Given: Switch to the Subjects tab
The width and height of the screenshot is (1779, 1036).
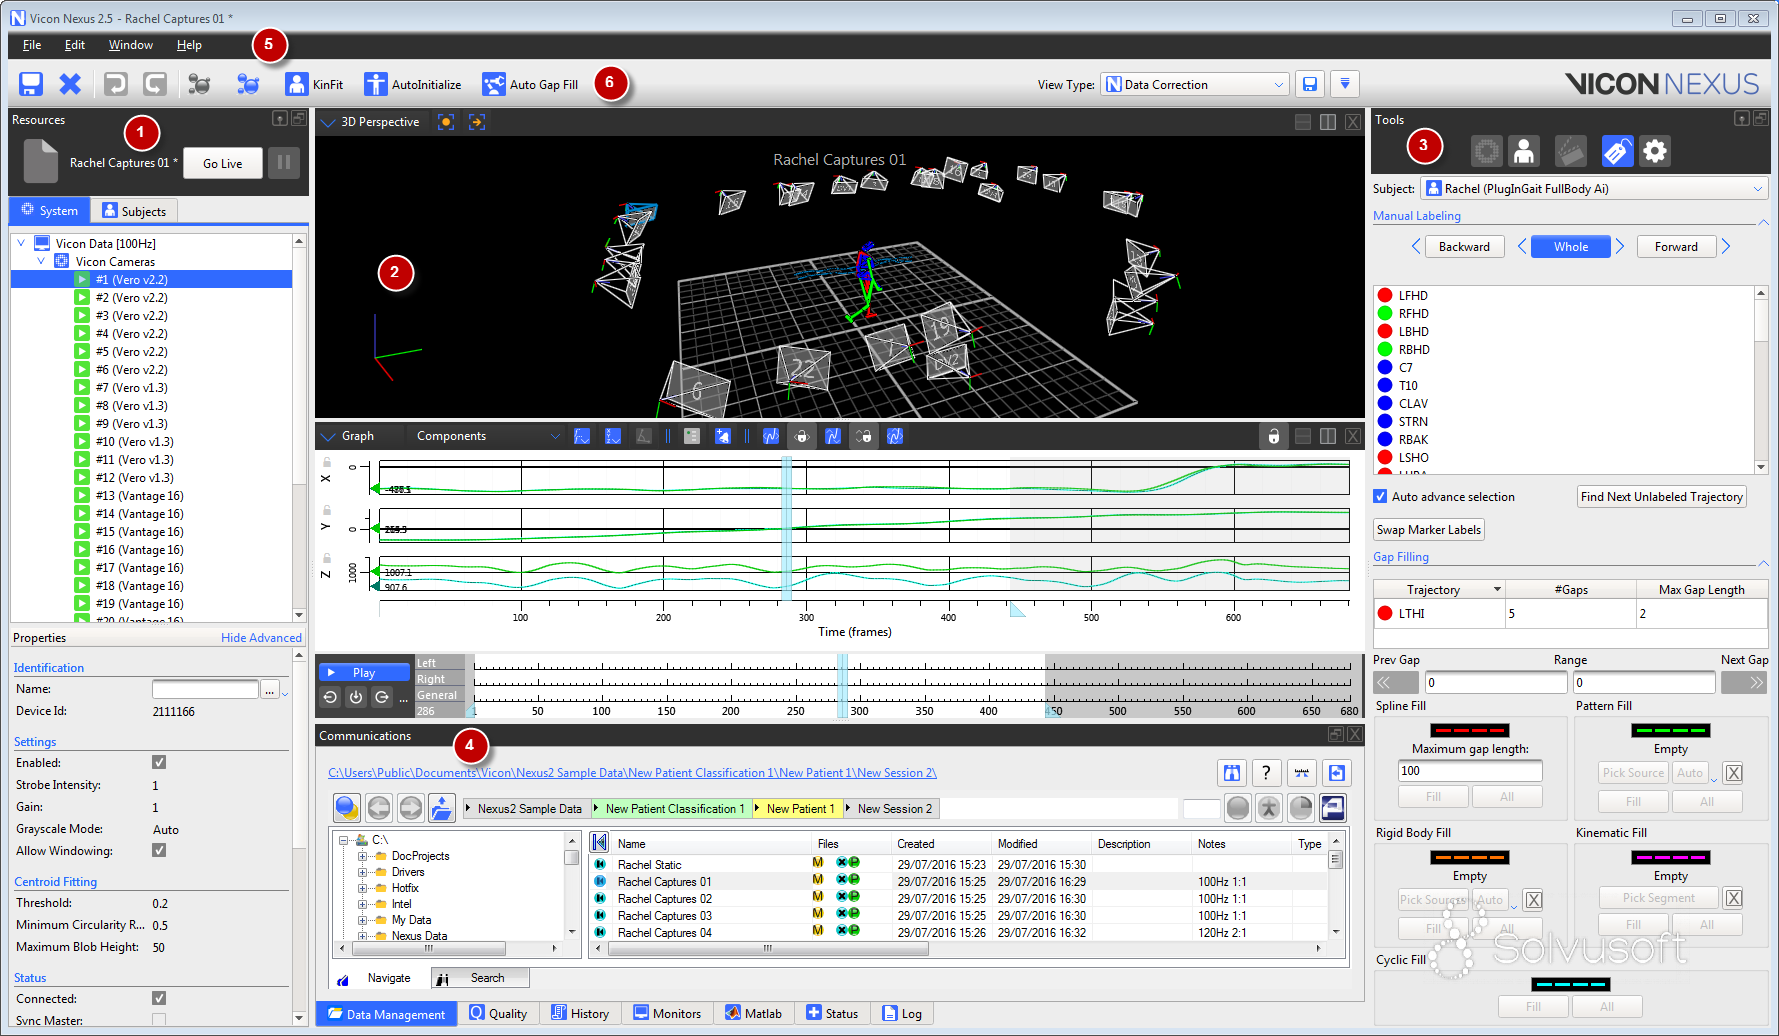Looking at the screenshot, I should pyautogui.click(x=135, y=211).
